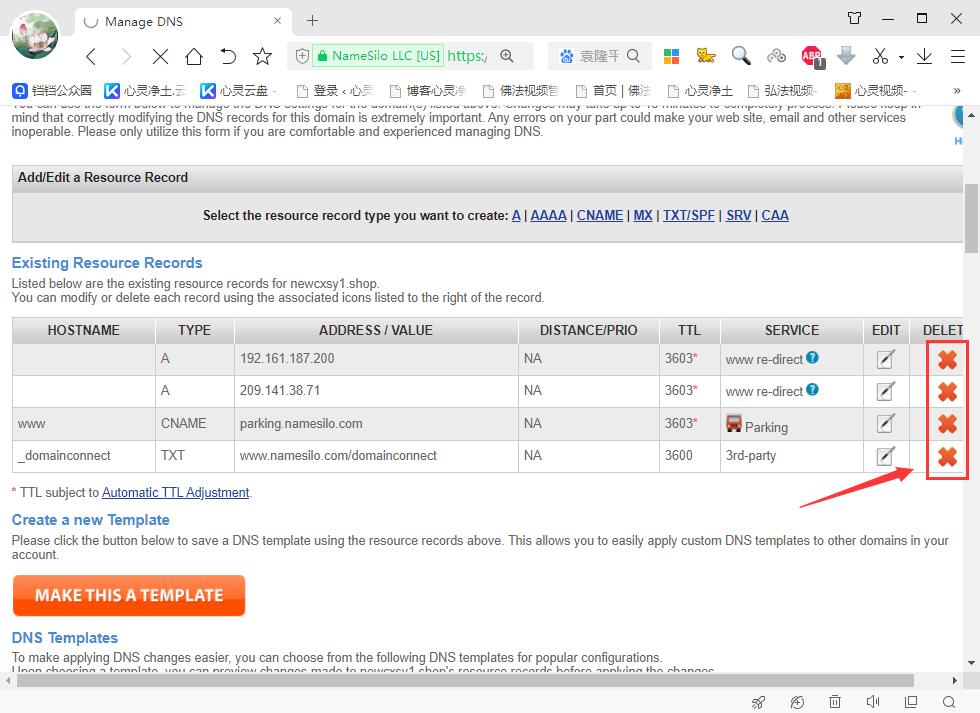Click the trash icon in status bar

(835, 702)
